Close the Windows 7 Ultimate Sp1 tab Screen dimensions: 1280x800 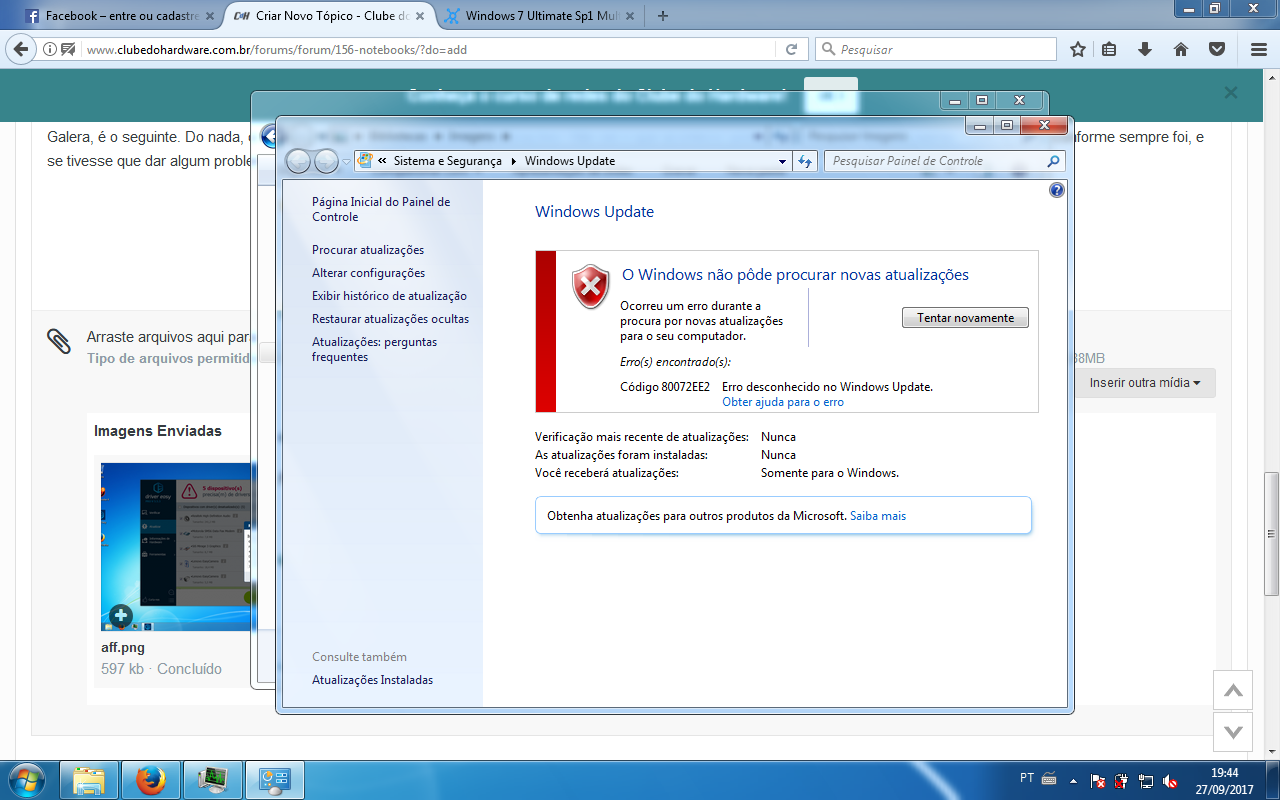click(630, 16)
